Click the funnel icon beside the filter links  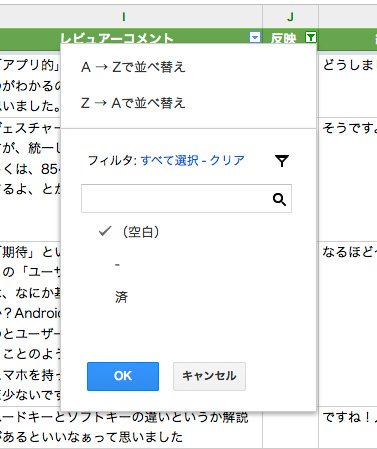coord(282,161)
